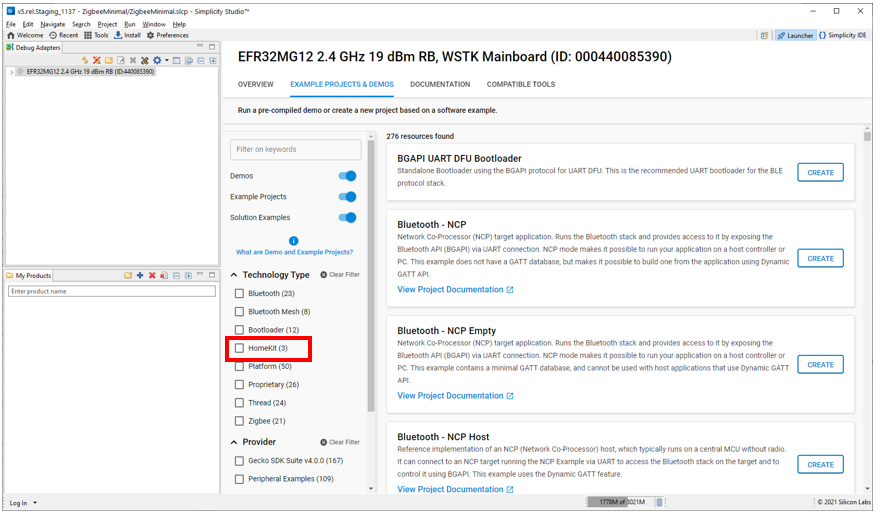The image size is (878, 517).
Task: Click blue gear settings icon in Debug Adapters
Action: (x=157, y=60)
